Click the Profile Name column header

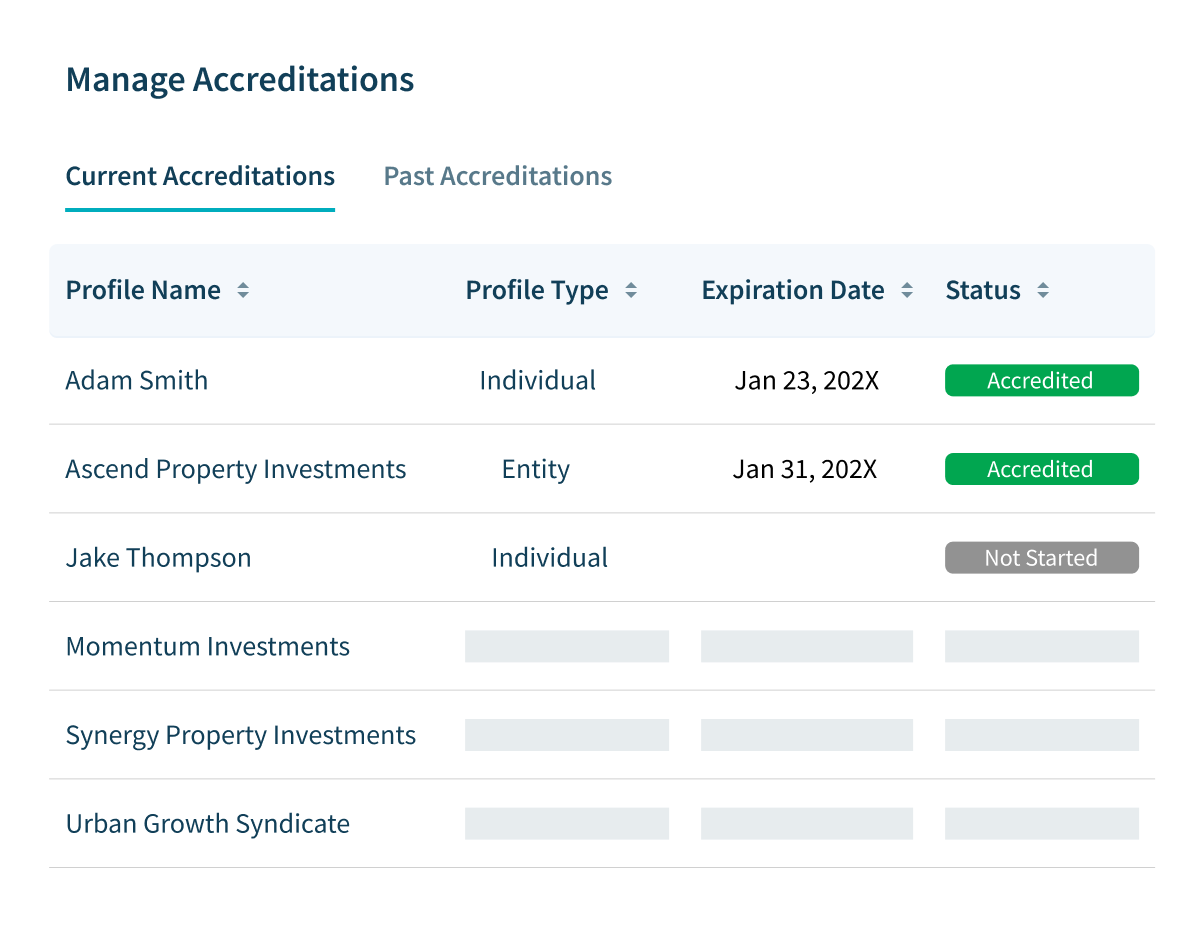tap(143, 290)
